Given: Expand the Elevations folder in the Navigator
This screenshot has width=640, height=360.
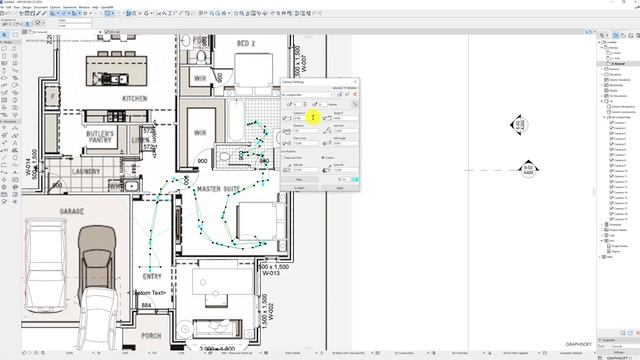Looking at the screenshot, I should click(602, 74).
